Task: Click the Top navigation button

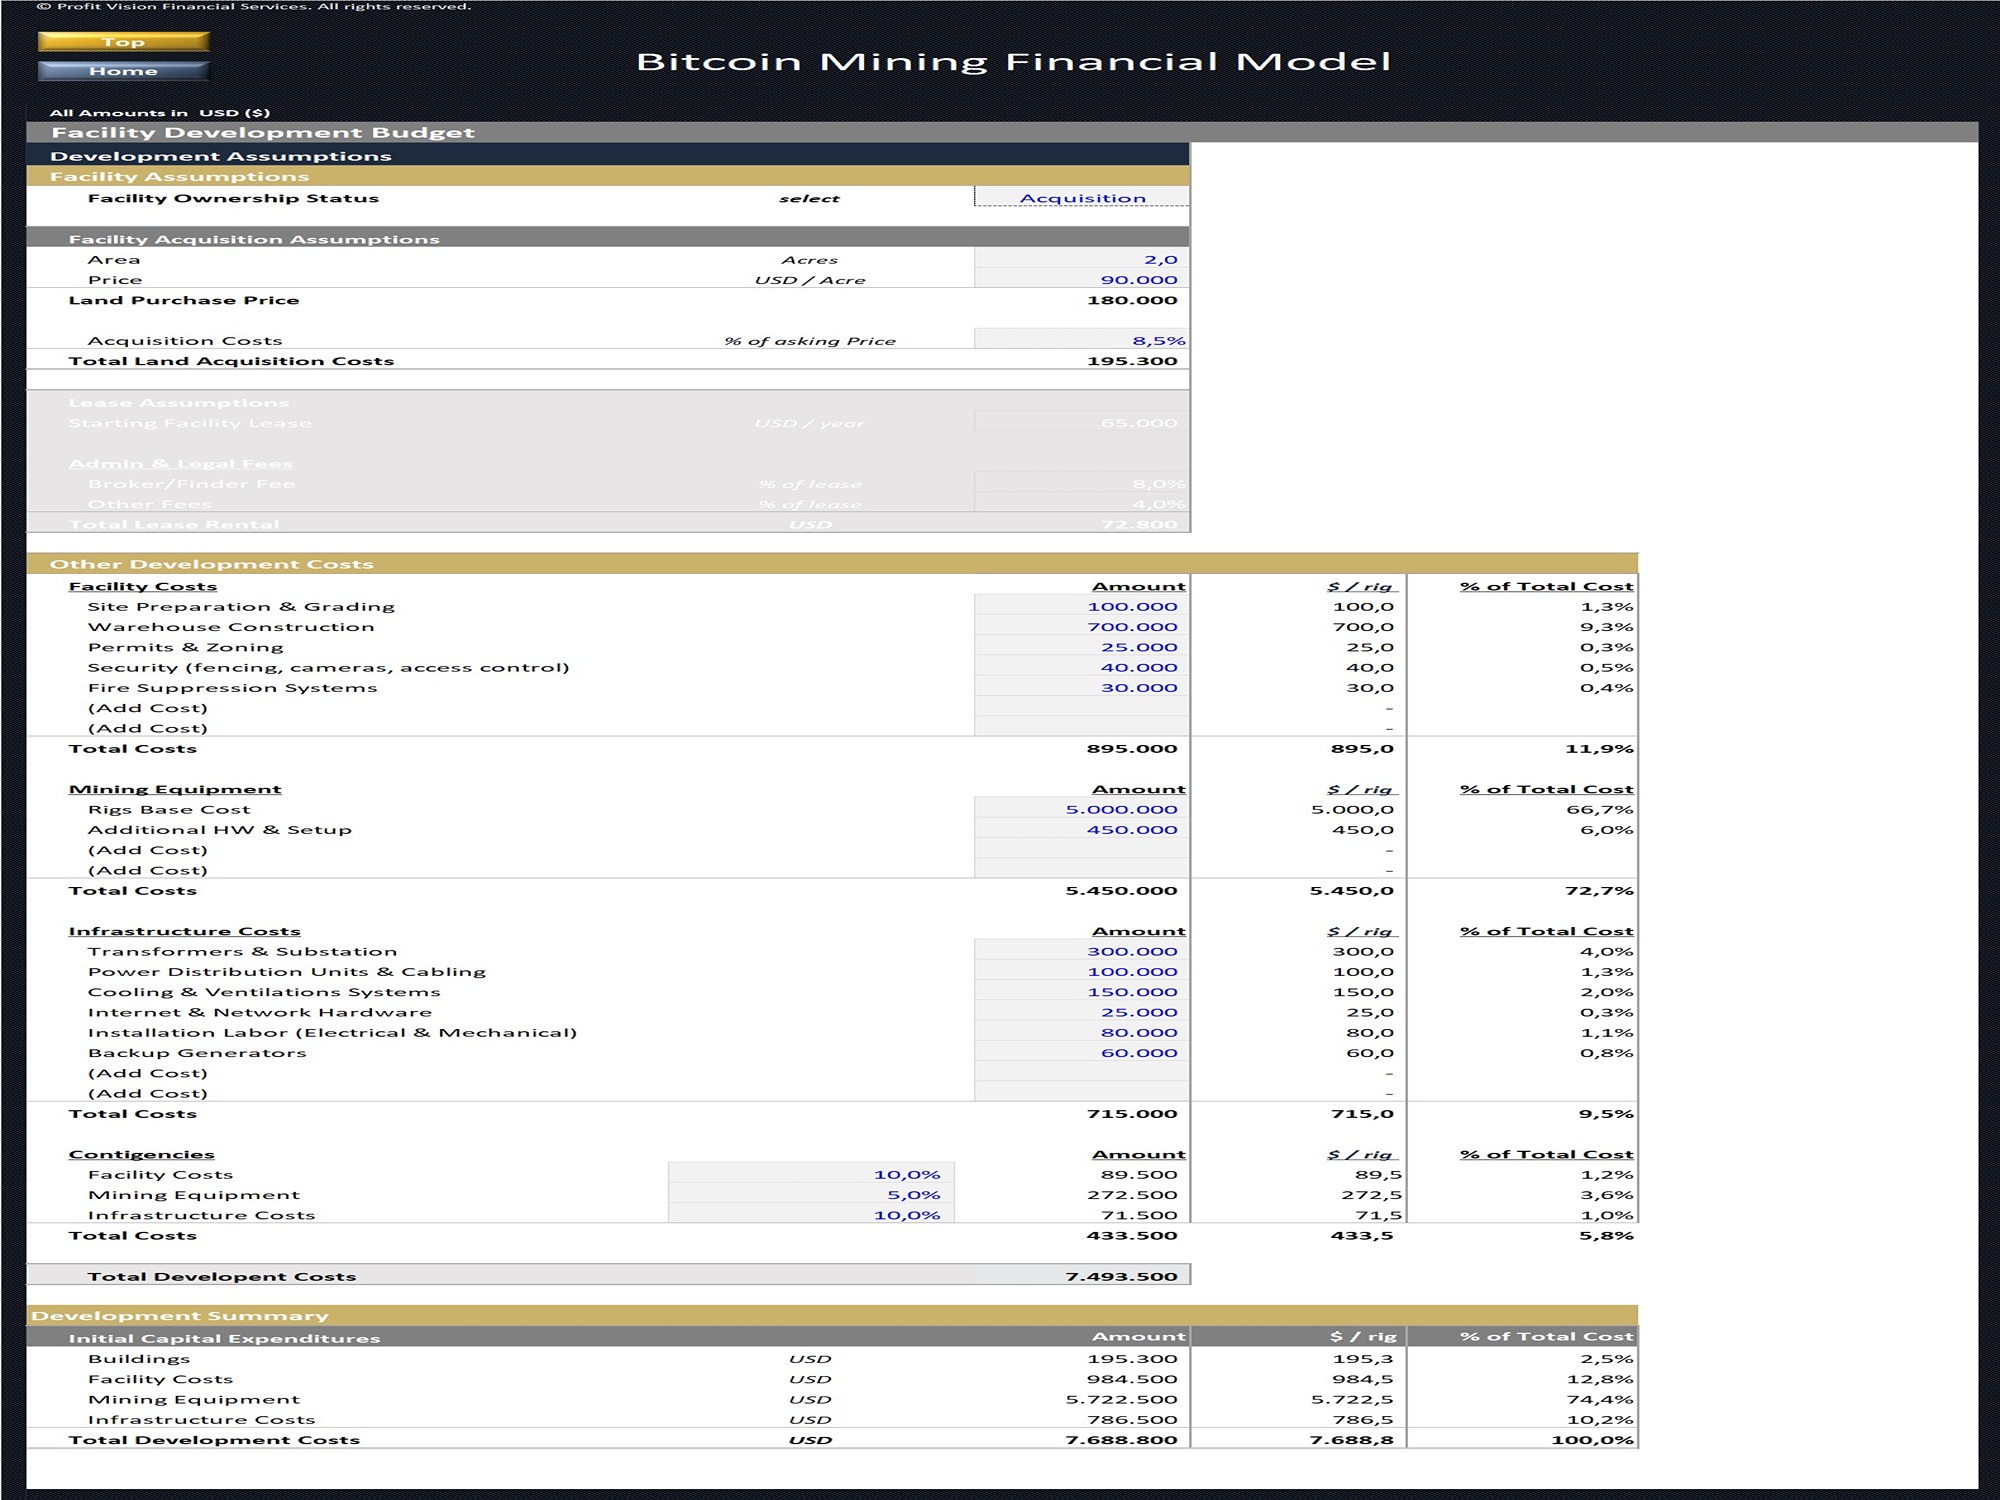Action: (122, 41)
